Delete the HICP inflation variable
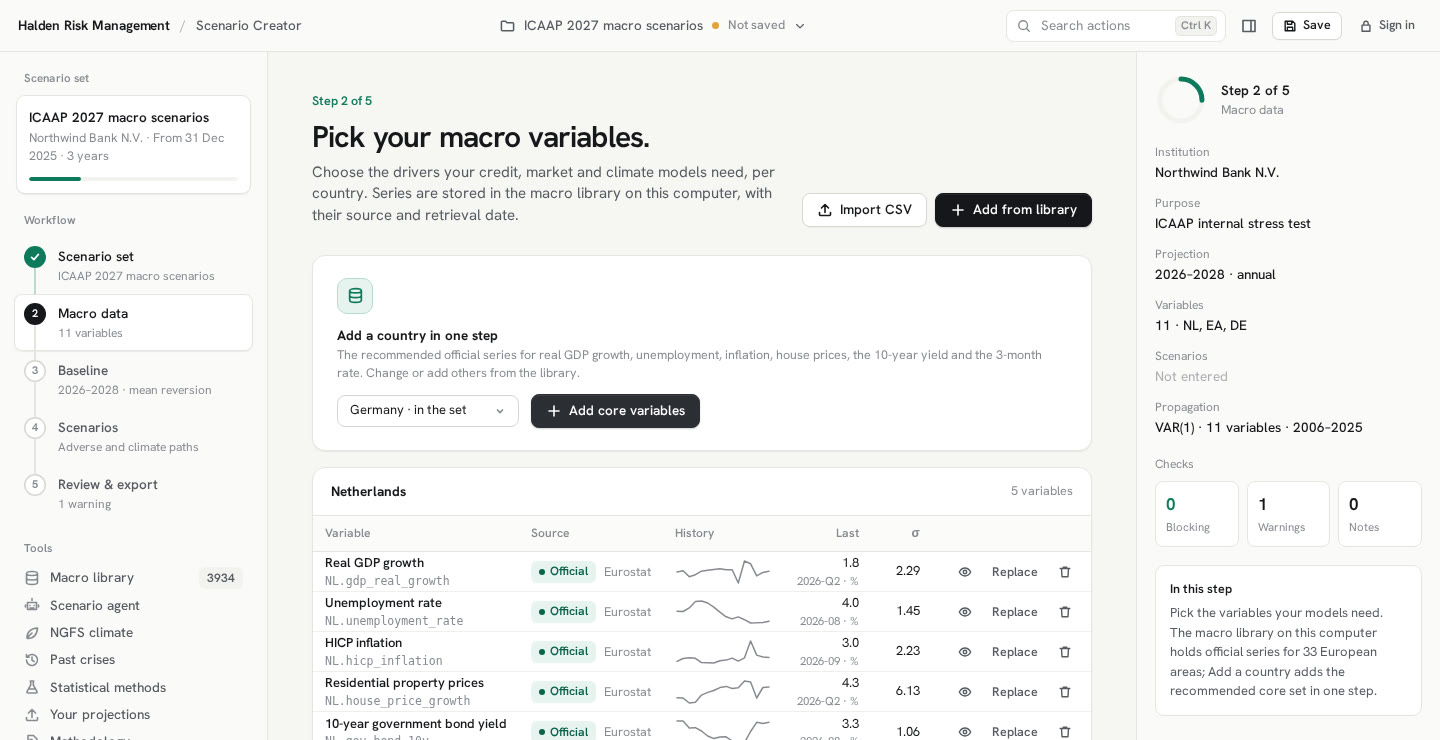The image size is (1440, 740). pyautogui.click(x=1065, y=652)
